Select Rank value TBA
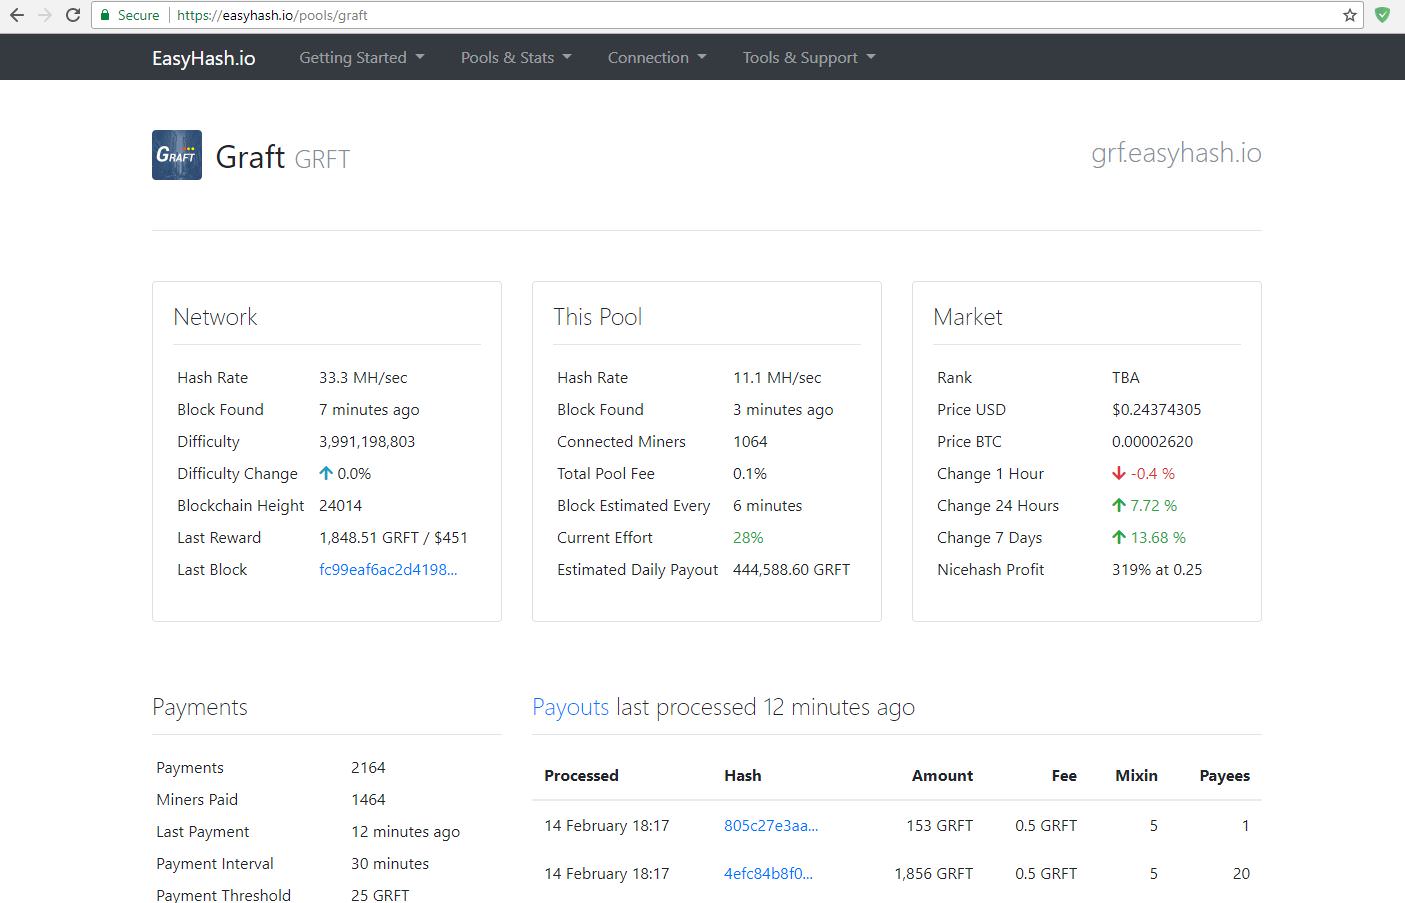Screen dimensions: 1405x903 [x=1126, y=377]
